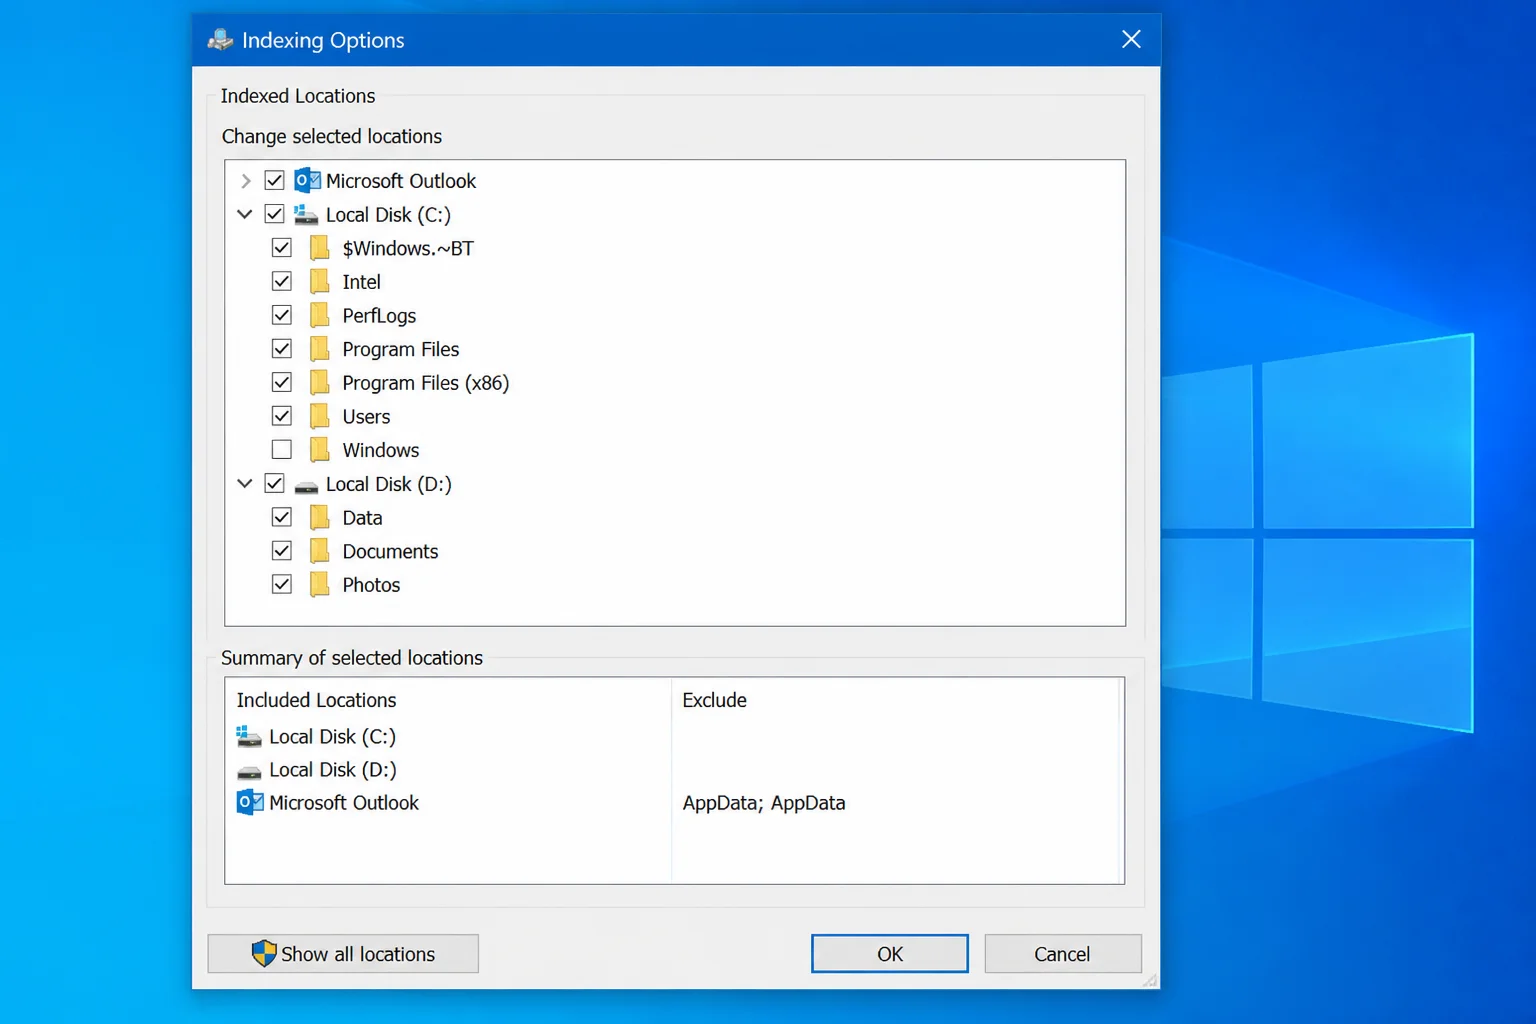
Task: Close the Indexing Options dialog
Action: click(1131, 40)
